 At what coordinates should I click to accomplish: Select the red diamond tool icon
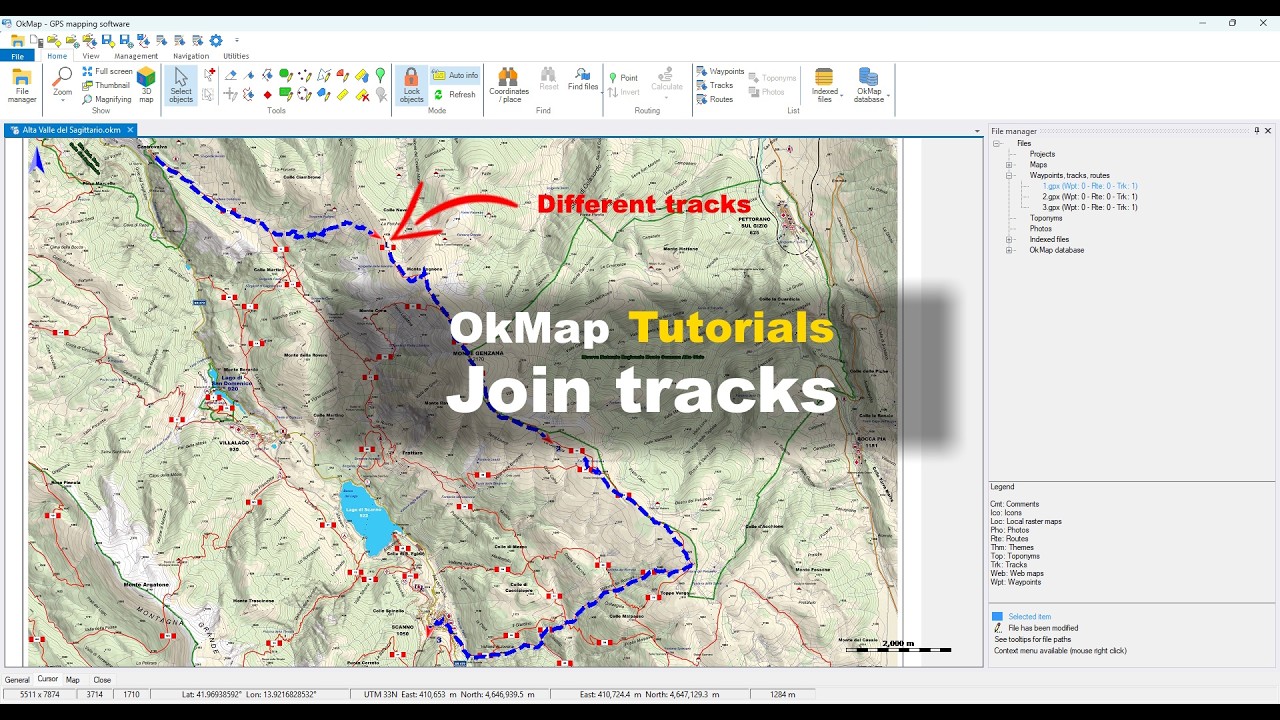coord(267,95)
